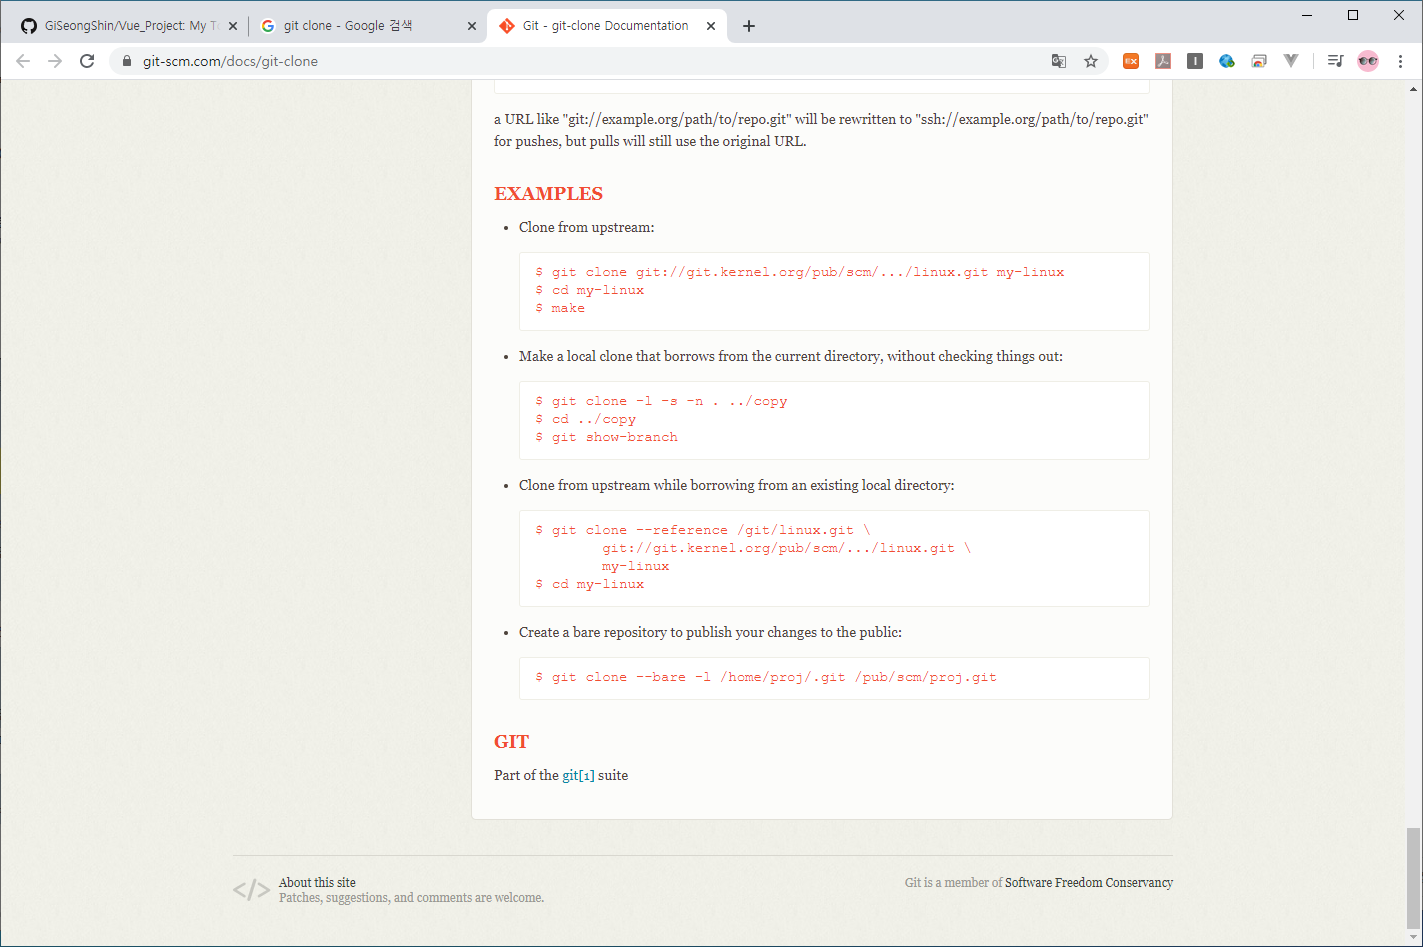Minimize the Chrome window
1423x947 pixels.
(1307, 15)
